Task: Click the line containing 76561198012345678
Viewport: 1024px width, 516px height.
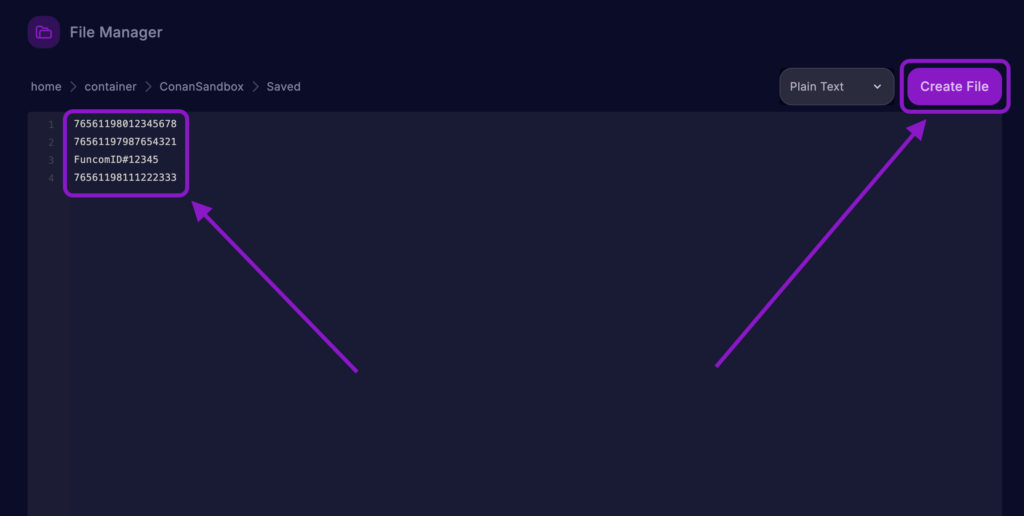Action: click(125, 123)
